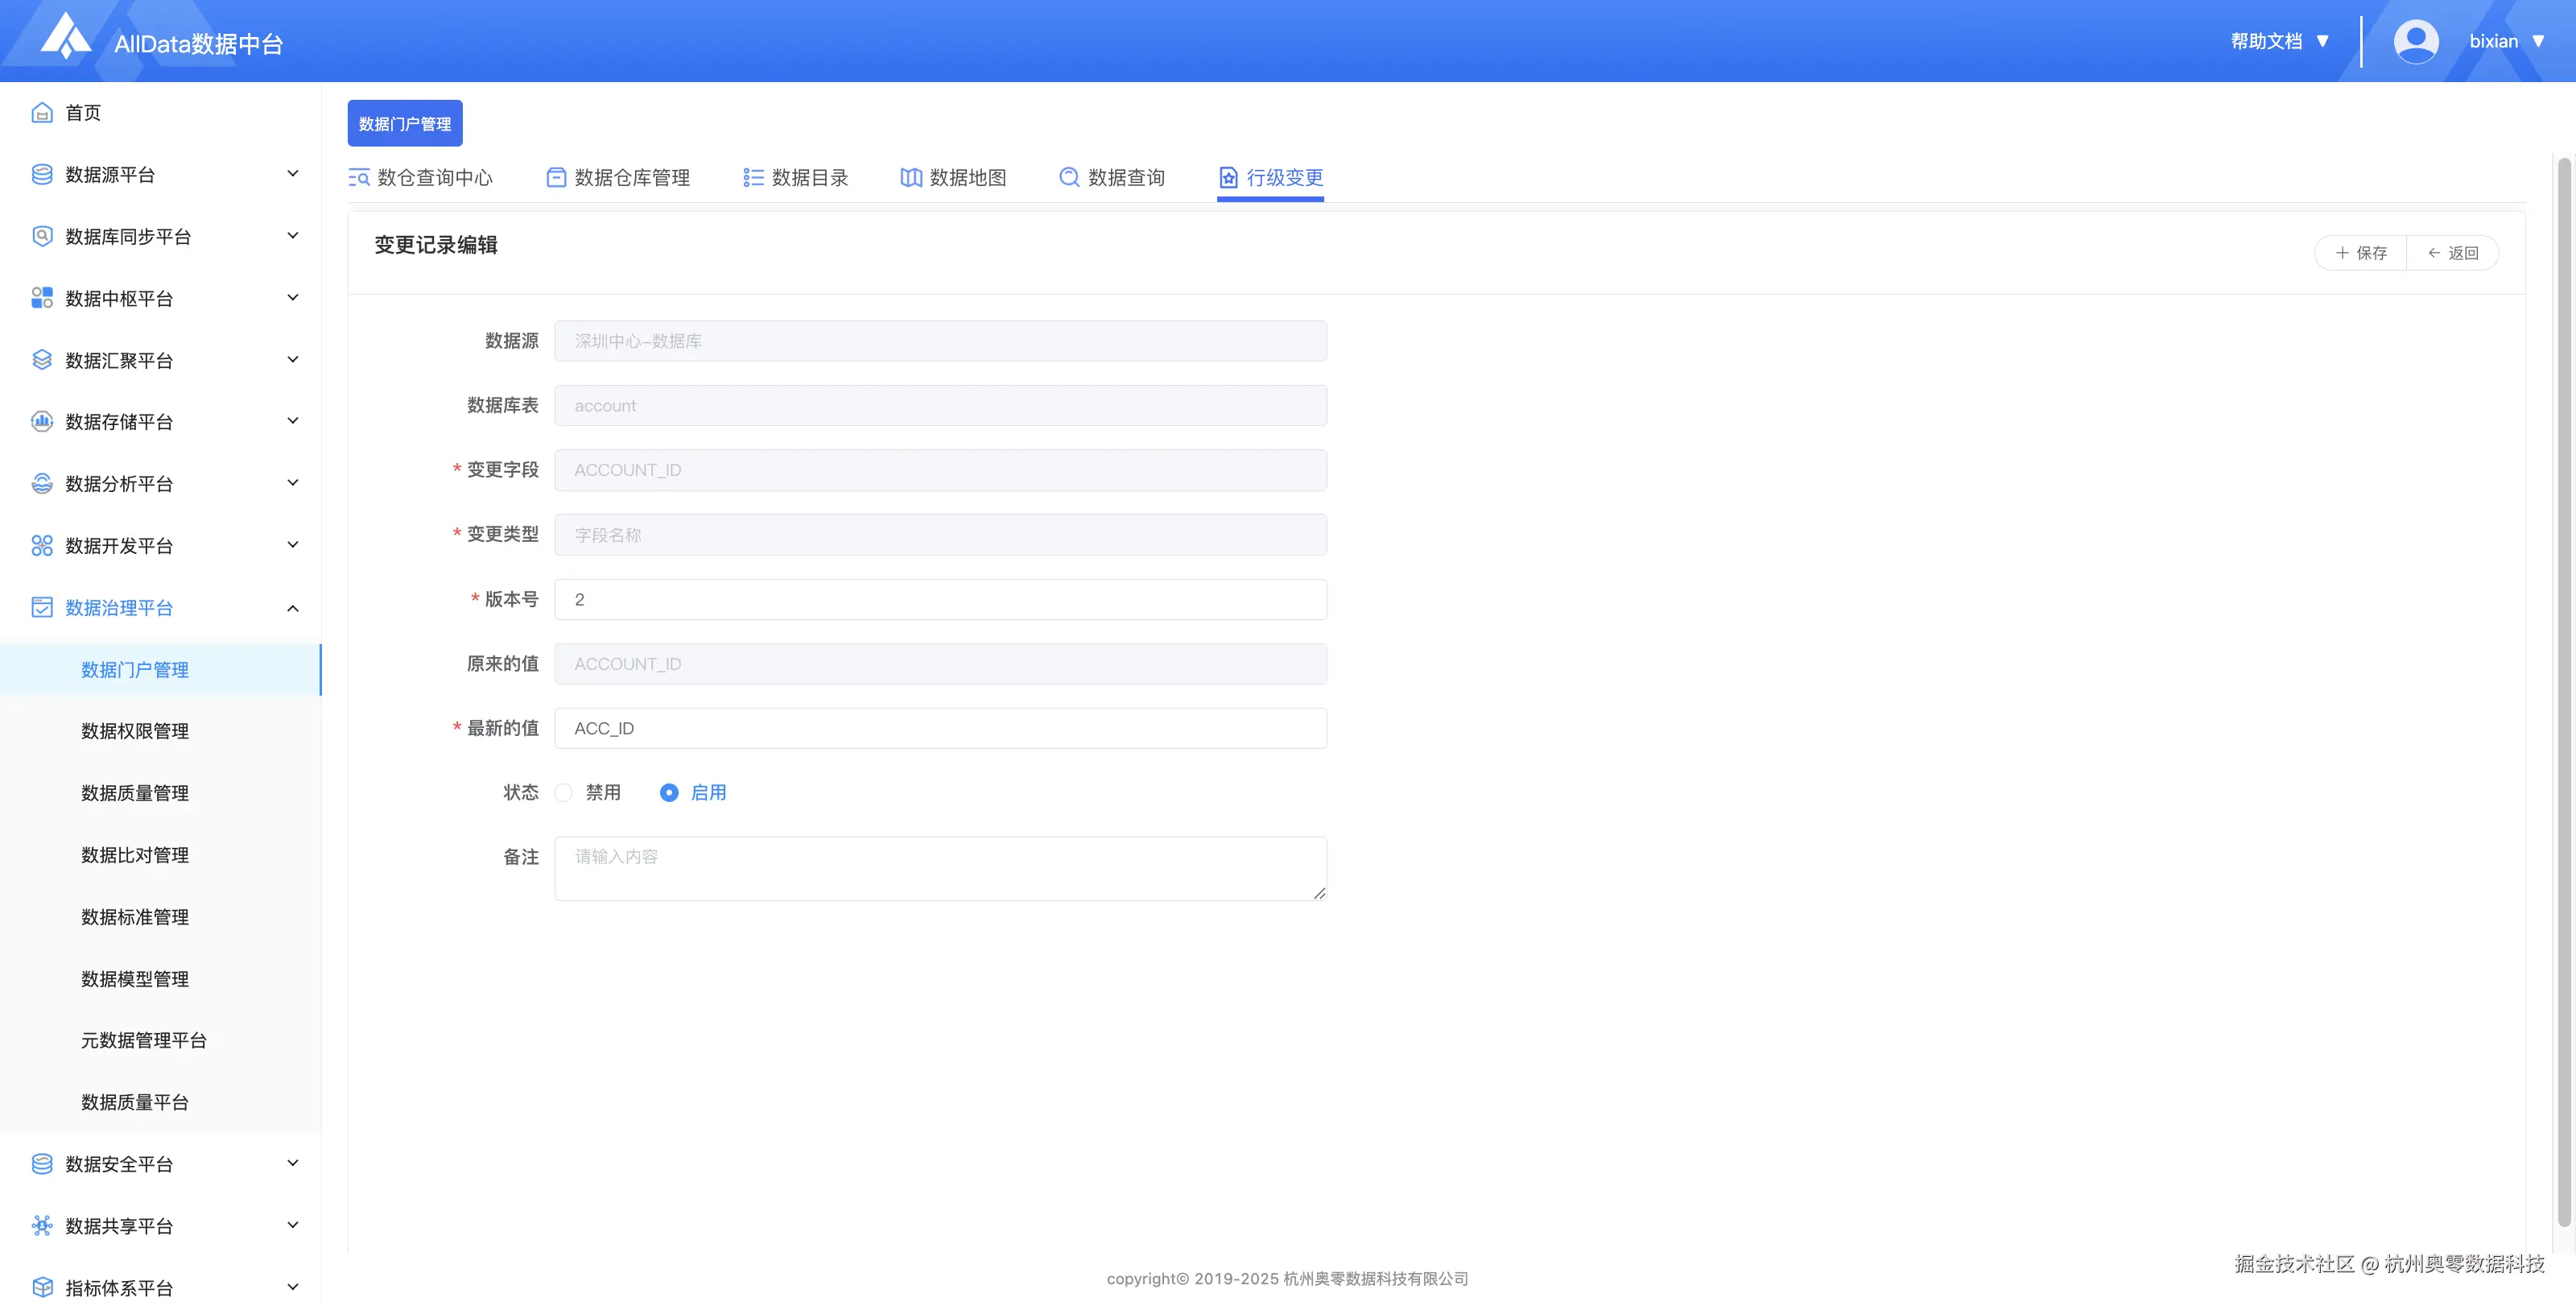Click the 备注 textarea field
The height and width of the screenshot is (1306, 2576).
(x=940, y=868)
